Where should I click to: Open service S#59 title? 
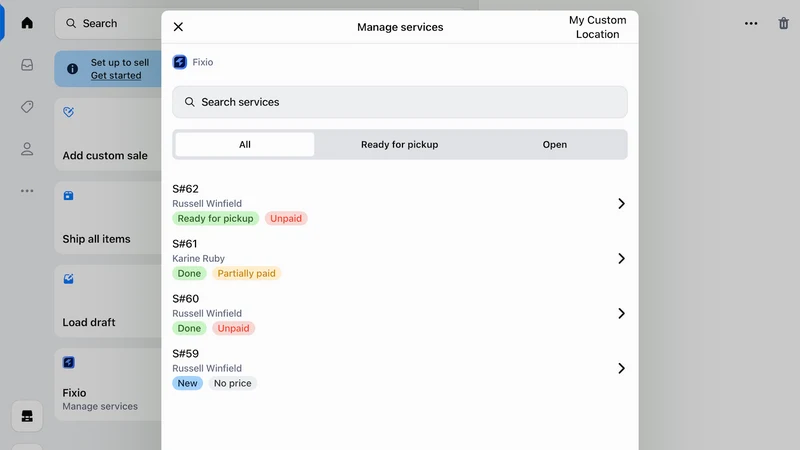pos(185,354)
